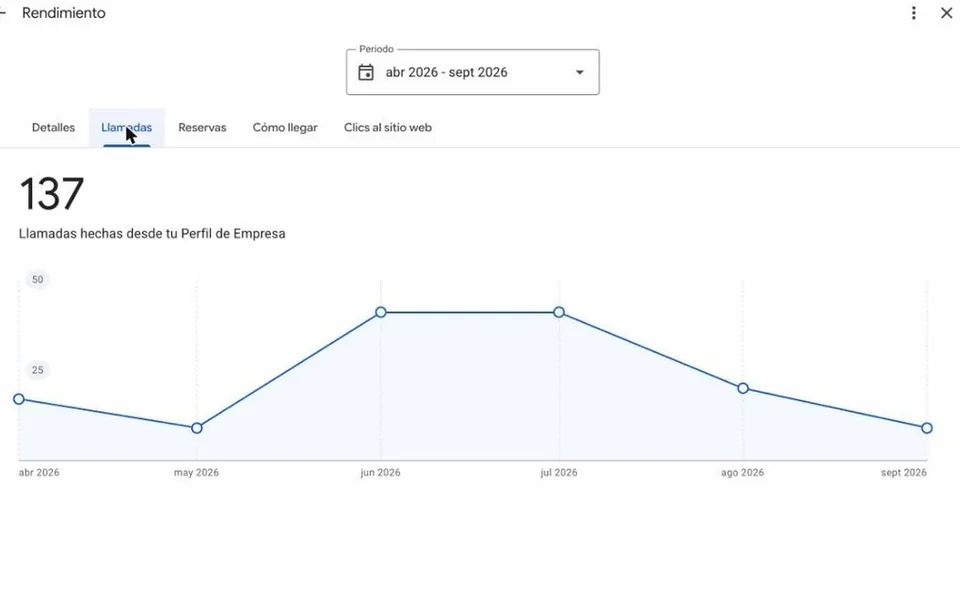Select the abr 2026 - sept 2026 period text
This screenshot has width=960, height=600.
(x=446, y=72)
